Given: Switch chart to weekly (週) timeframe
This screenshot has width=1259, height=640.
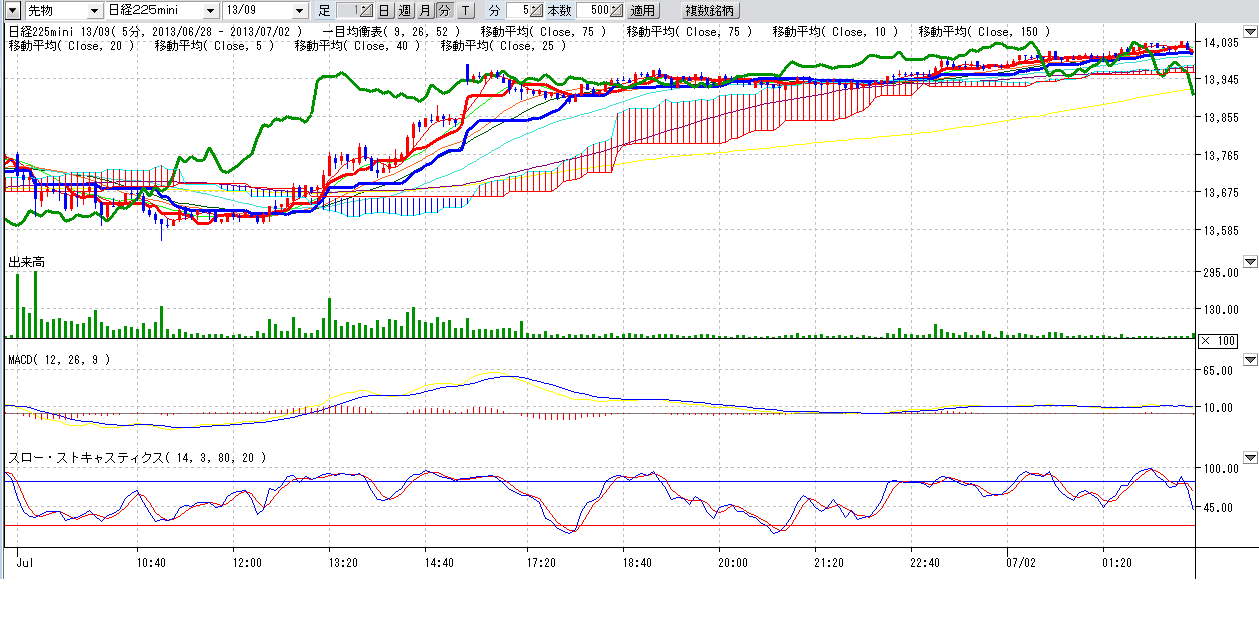Looking at the screenshot, I should click(x=404, y=11).
